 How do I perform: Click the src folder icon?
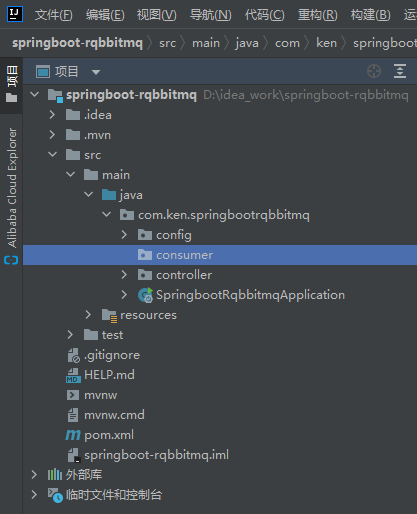(73, 155)
